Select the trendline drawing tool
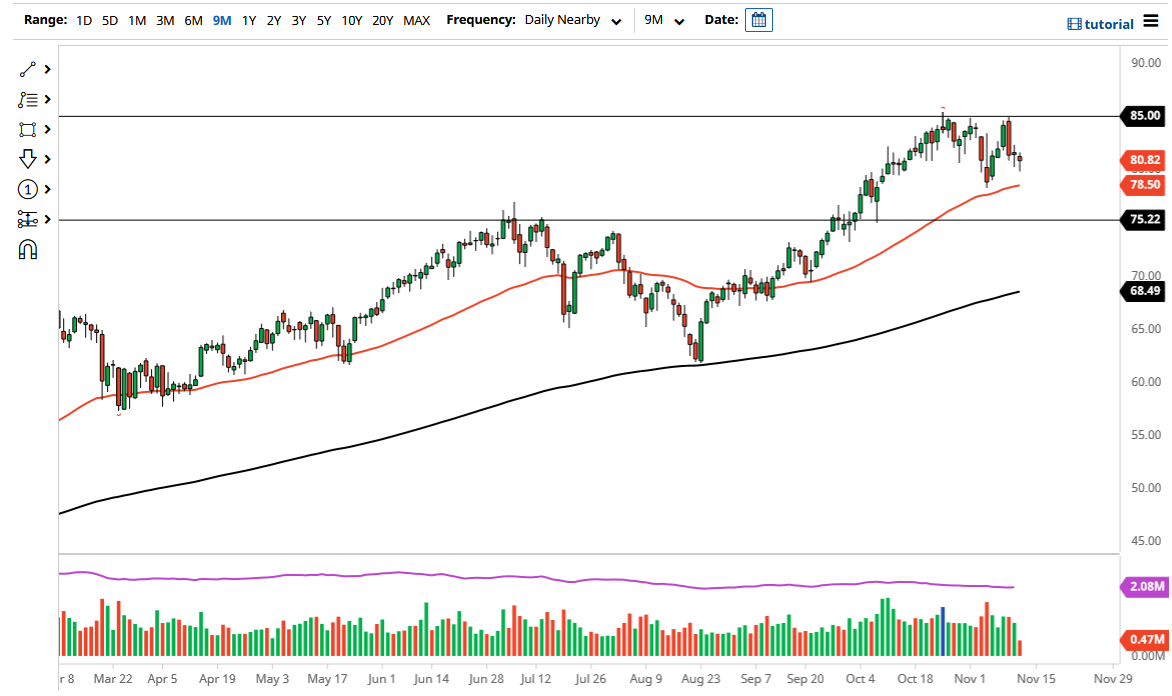The height and width of the screenshot is (696, 1172). 28,68
